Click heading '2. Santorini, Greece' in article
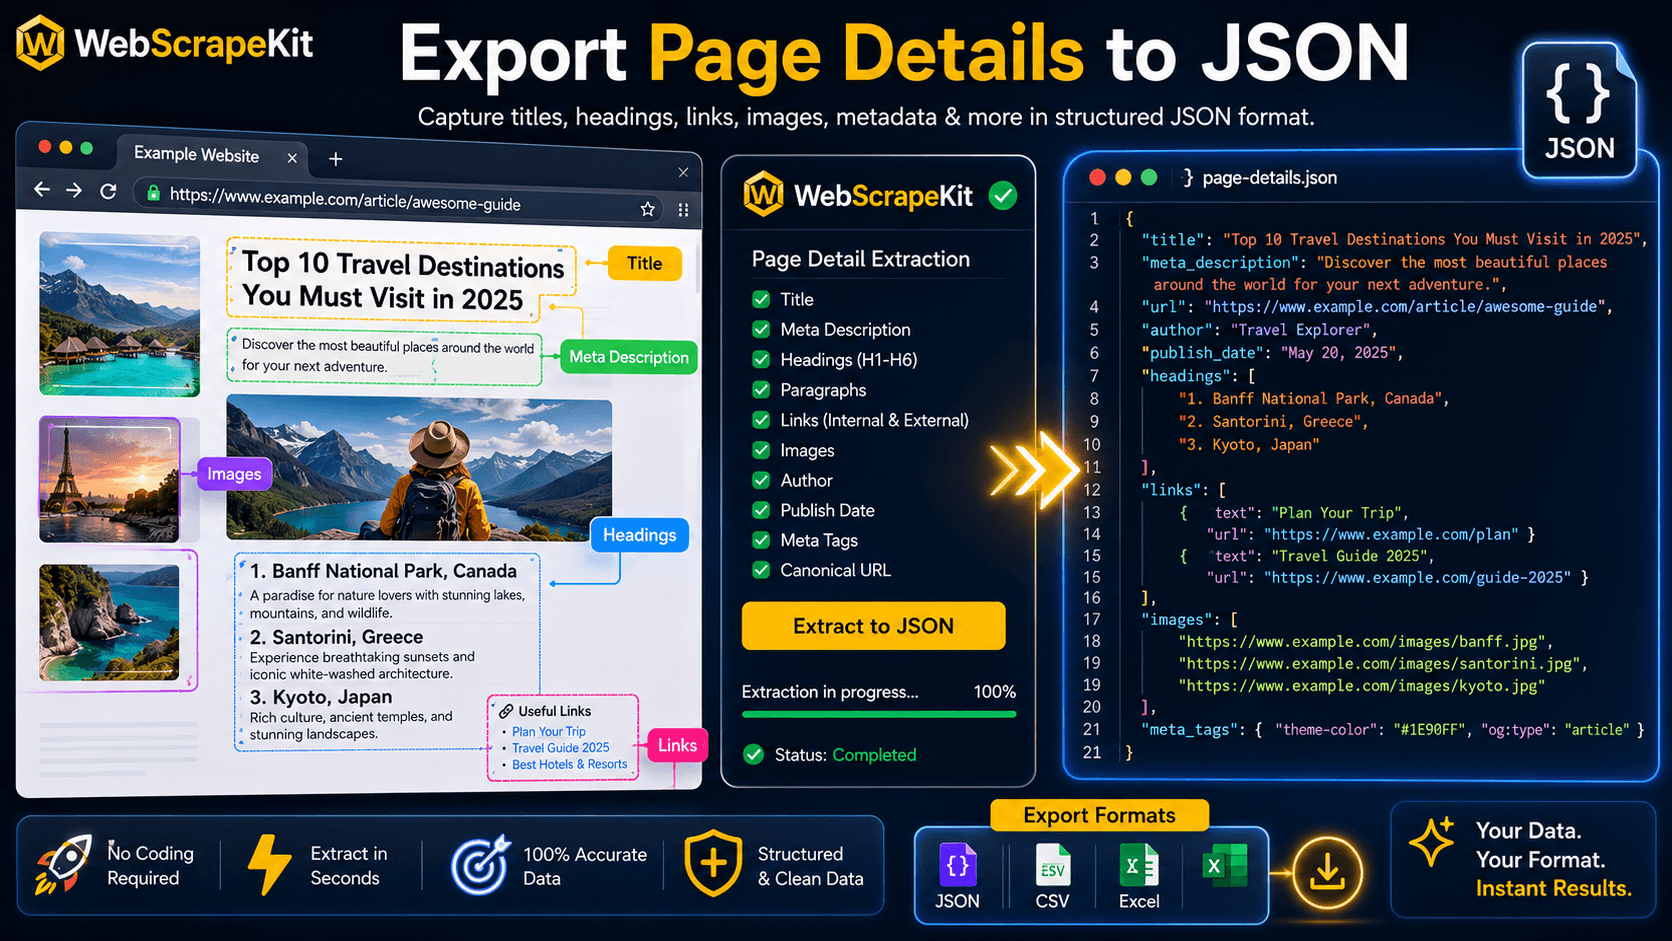Image resolution: width=1672 pixels, height=941 pixels. coord(337,637)
